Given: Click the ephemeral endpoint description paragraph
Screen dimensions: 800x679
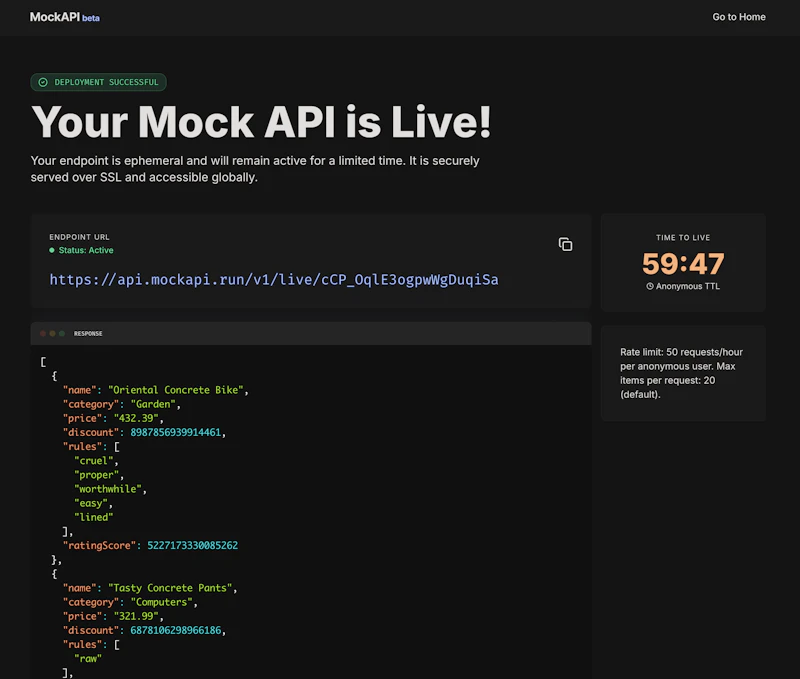Looking at the screenshot, I should point(255,169).
